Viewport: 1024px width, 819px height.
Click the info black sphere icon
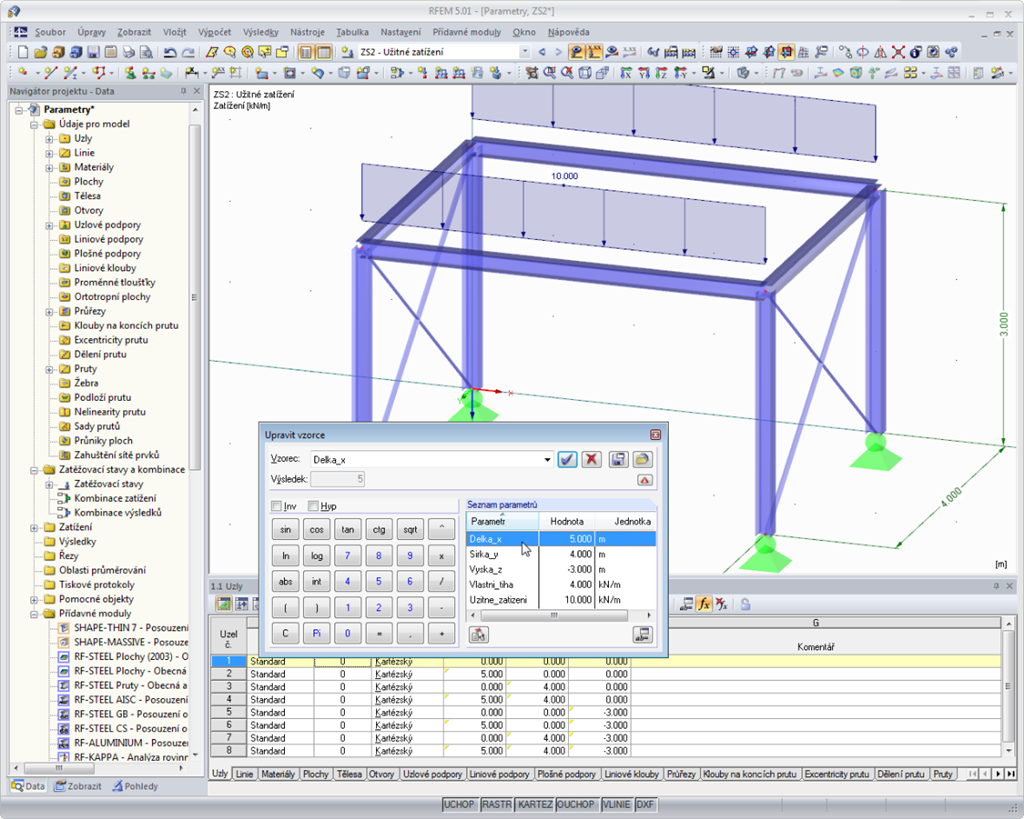click(916, 52)
